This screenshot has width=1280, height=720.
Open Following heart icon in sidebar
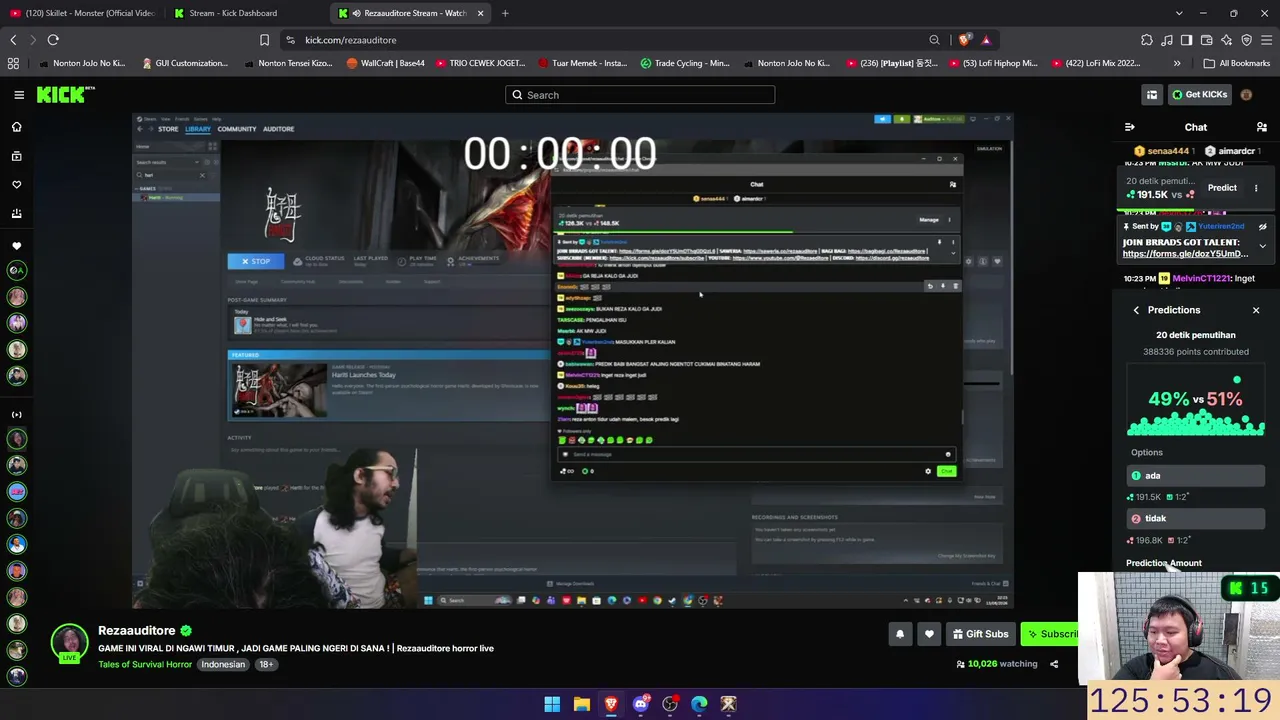[x=16, y=185]
